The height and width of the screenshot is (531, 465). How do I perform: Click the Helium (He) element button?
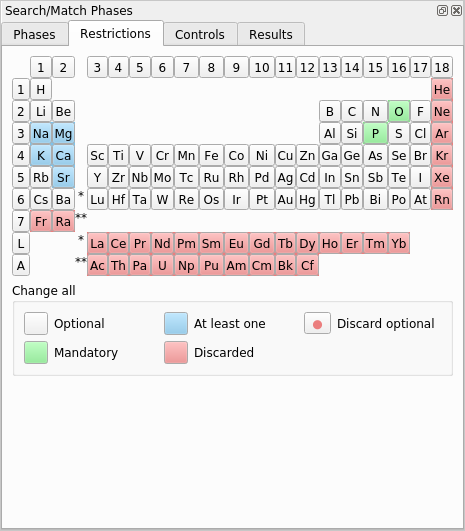point(442,89)
